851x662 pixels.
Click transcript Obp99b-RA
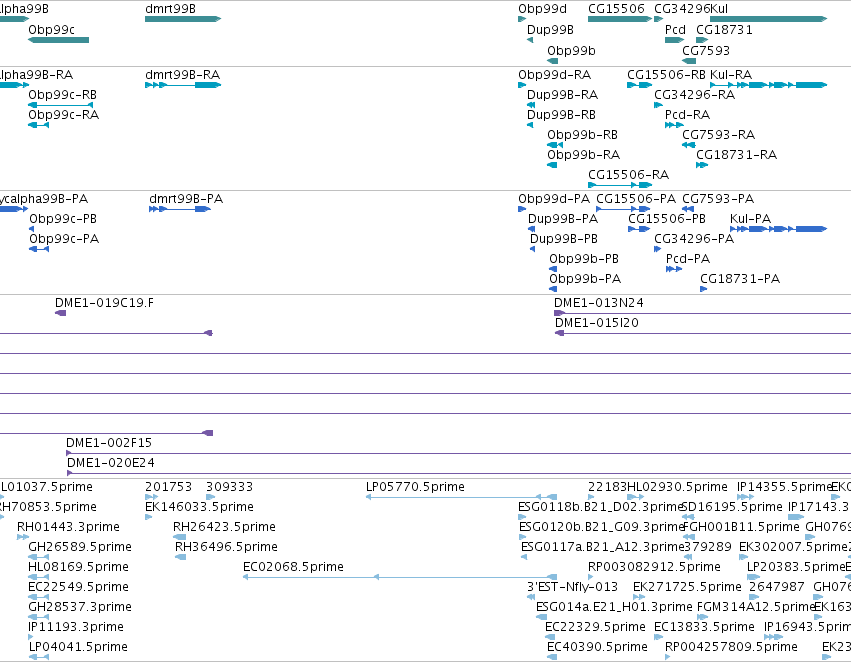tap(583, 155)
